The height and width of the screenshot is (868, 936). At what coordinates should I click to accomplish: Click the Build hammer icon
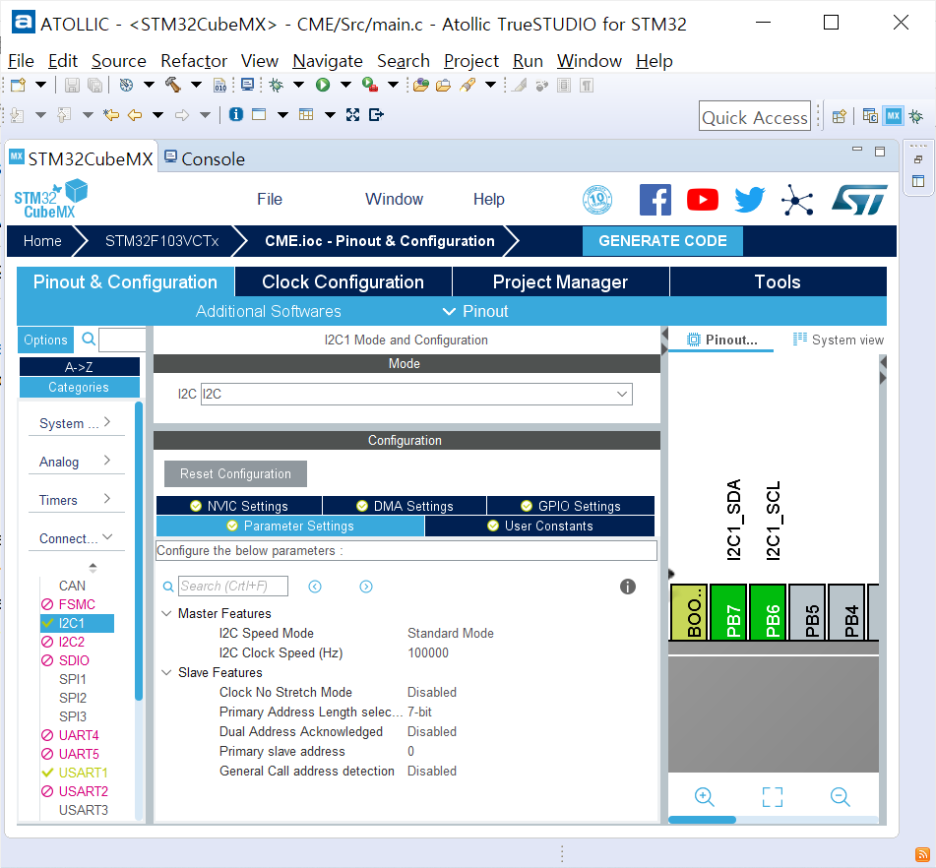point(173,85)
